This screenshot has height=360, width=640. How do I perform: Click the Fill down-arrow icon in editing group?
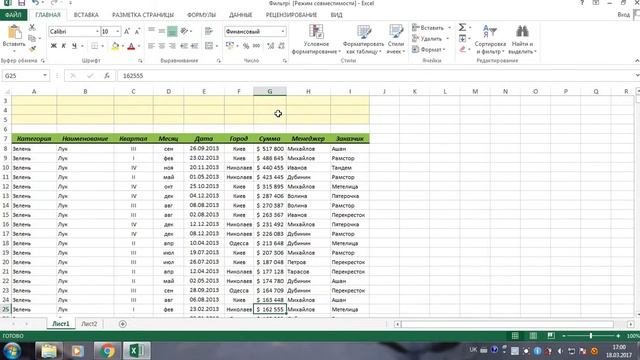pyautogui.click(x=462, y=38)
